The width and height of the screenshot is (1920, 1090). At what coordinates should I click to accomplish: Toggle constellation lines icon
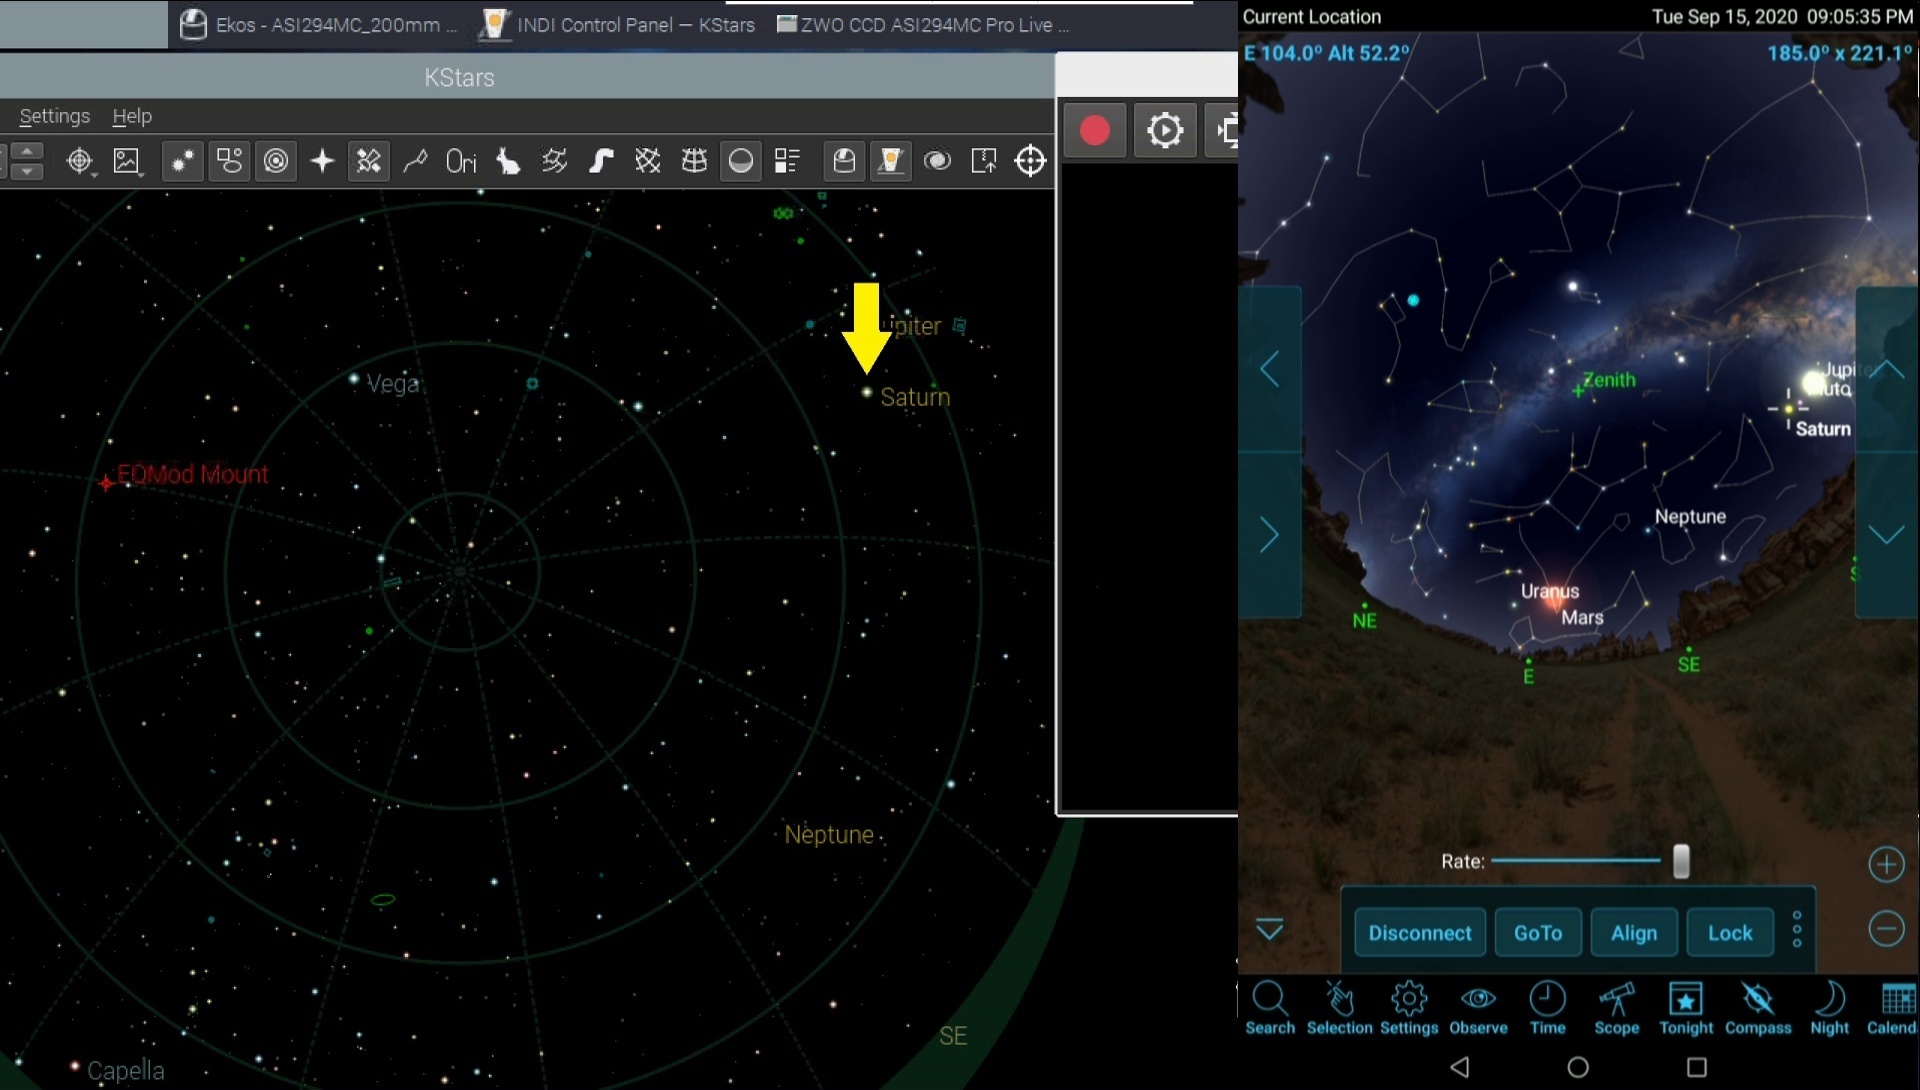[415, 161]
